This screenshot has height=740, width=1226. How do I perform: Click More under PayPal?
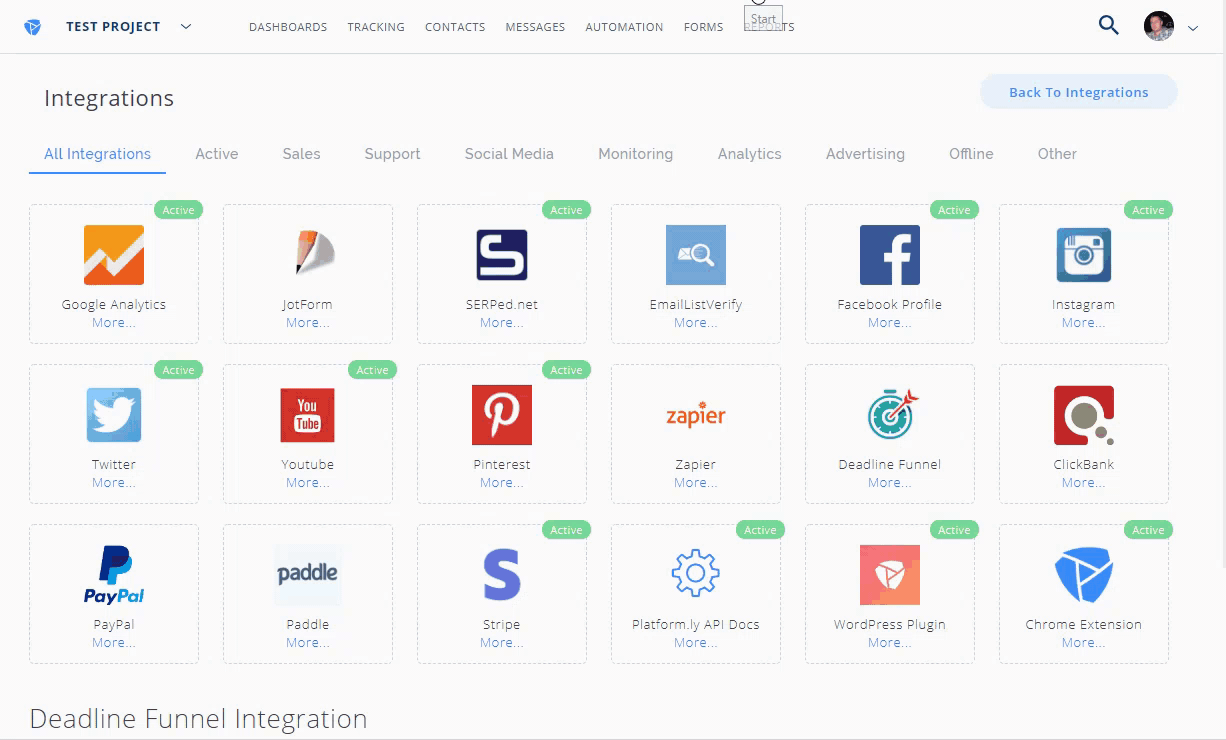click(x=114, y=643)
